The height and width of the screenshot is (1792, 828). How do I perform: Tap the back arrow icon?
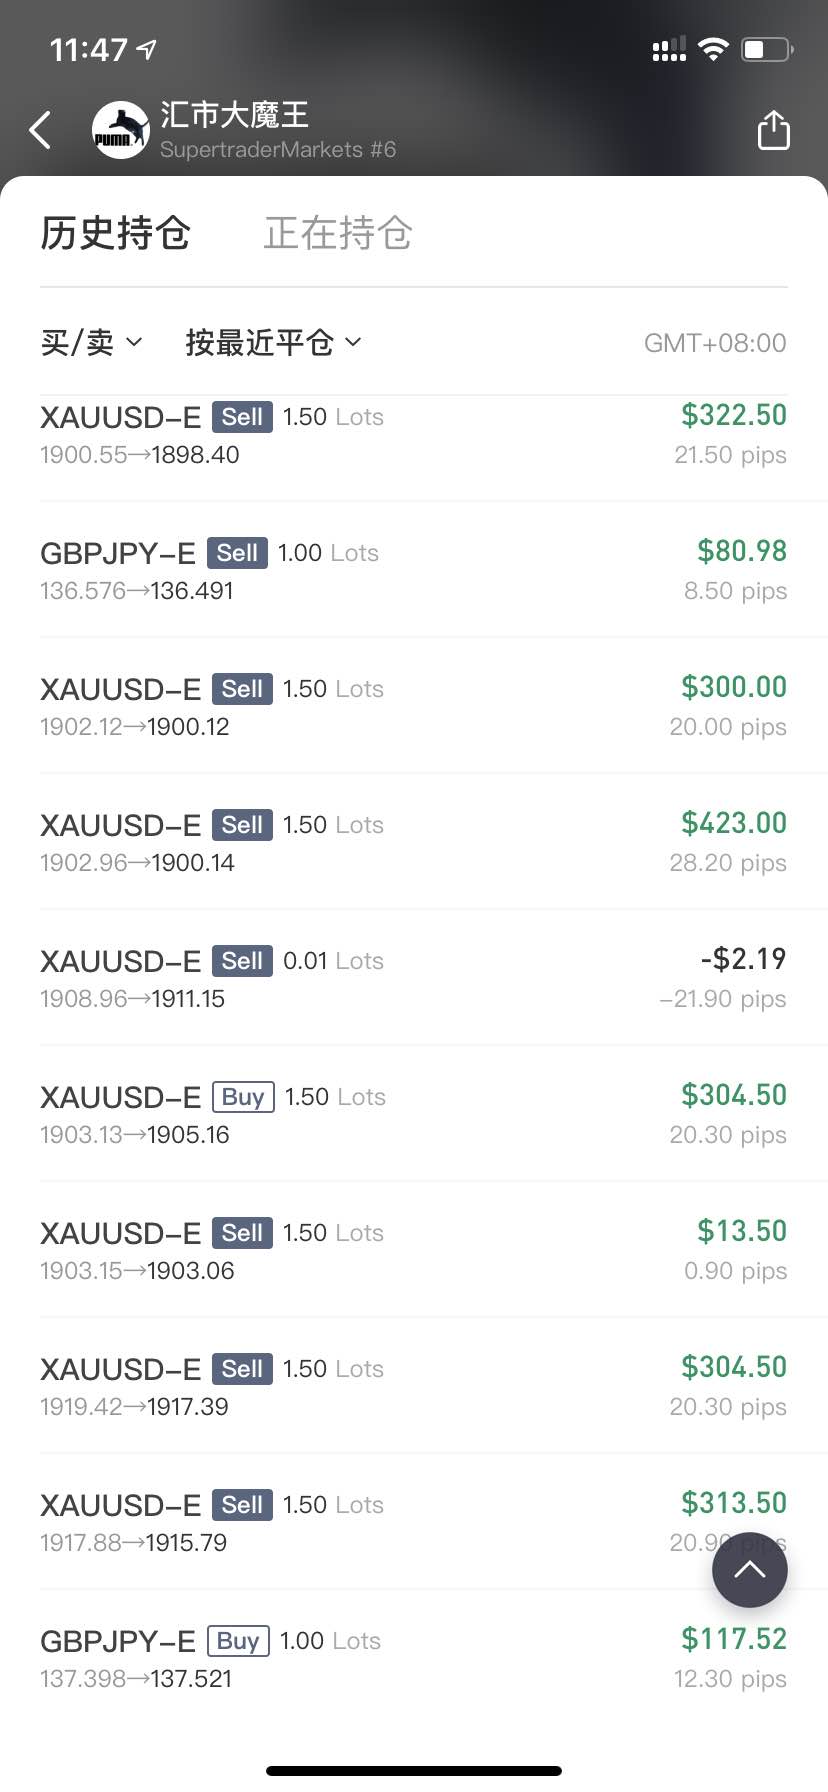click(x=40, y=130)
